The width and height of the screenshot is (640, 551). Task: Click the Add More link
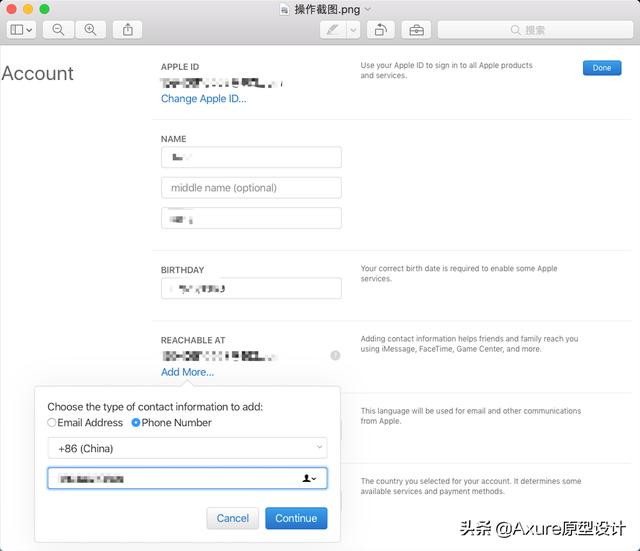pos(187,372)
